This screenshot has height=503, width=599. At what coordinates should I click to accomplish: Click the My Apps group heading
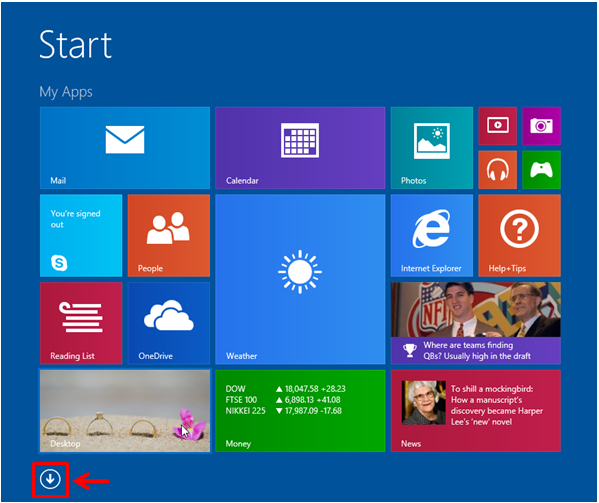pyautogui.click(x=66, y=92)
